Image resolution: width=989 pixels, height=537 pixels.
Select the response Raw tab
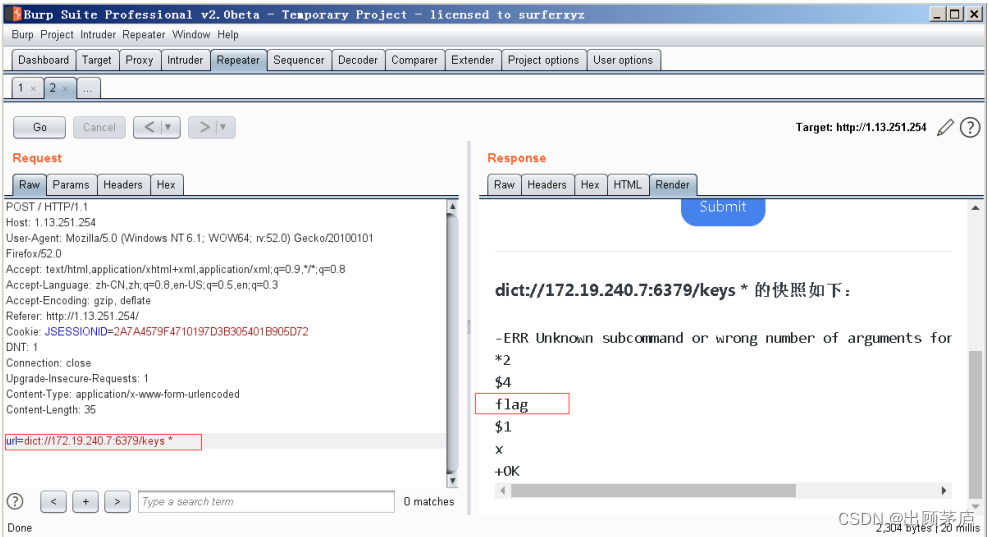(504, 185)
